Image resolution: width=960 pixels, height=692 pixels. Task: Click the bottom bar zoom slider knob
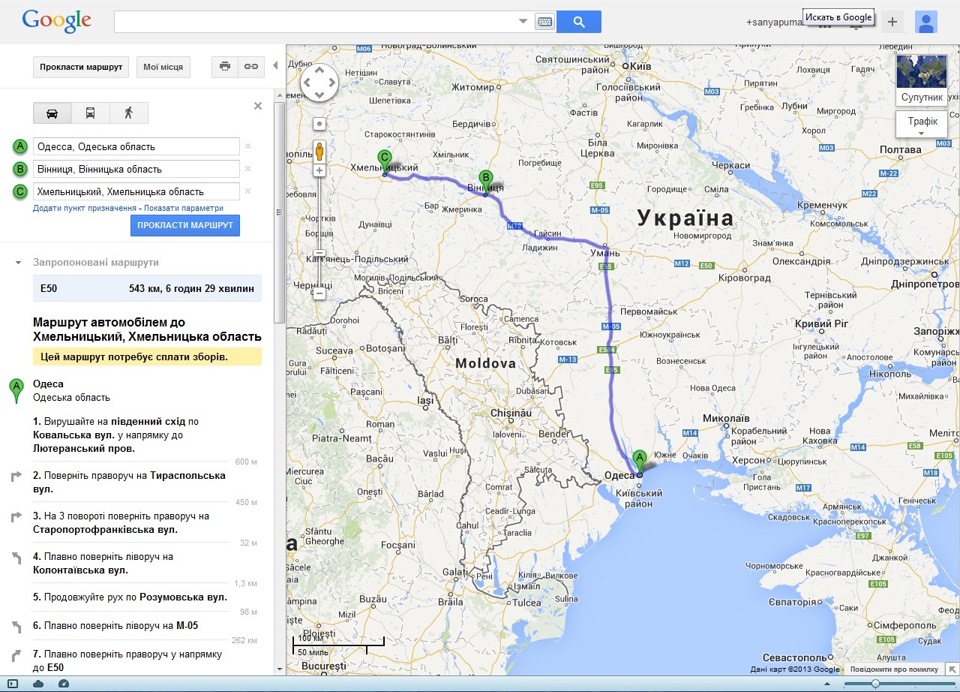[x=875, y=683]
